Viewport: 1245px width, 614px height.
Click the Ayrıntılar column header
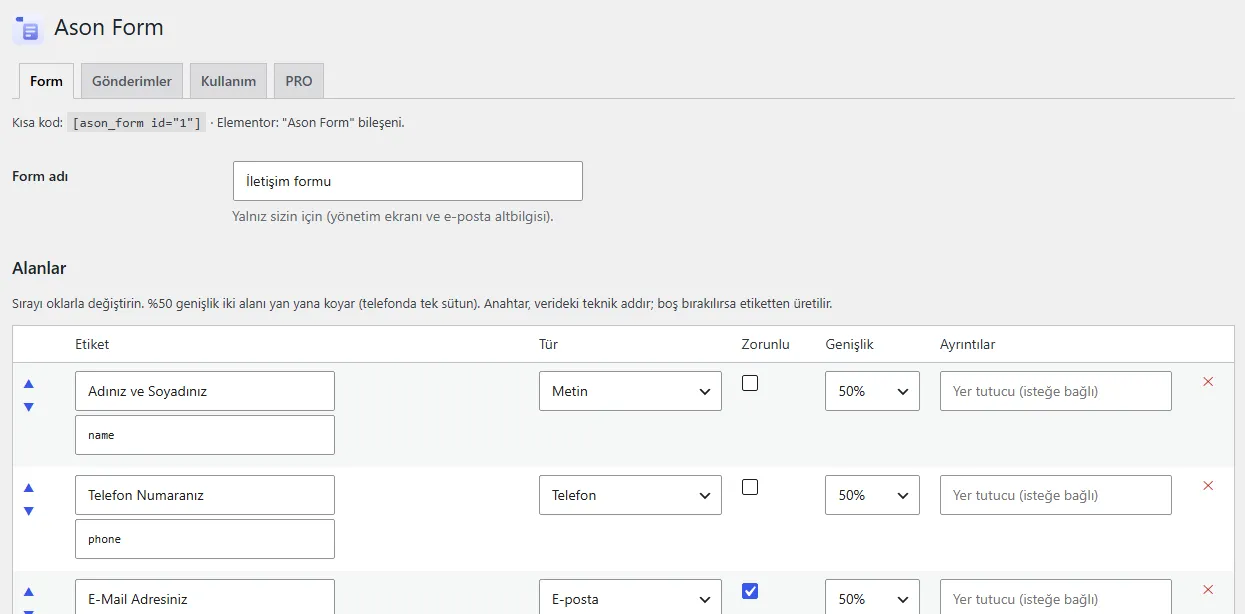coord(967,344)
